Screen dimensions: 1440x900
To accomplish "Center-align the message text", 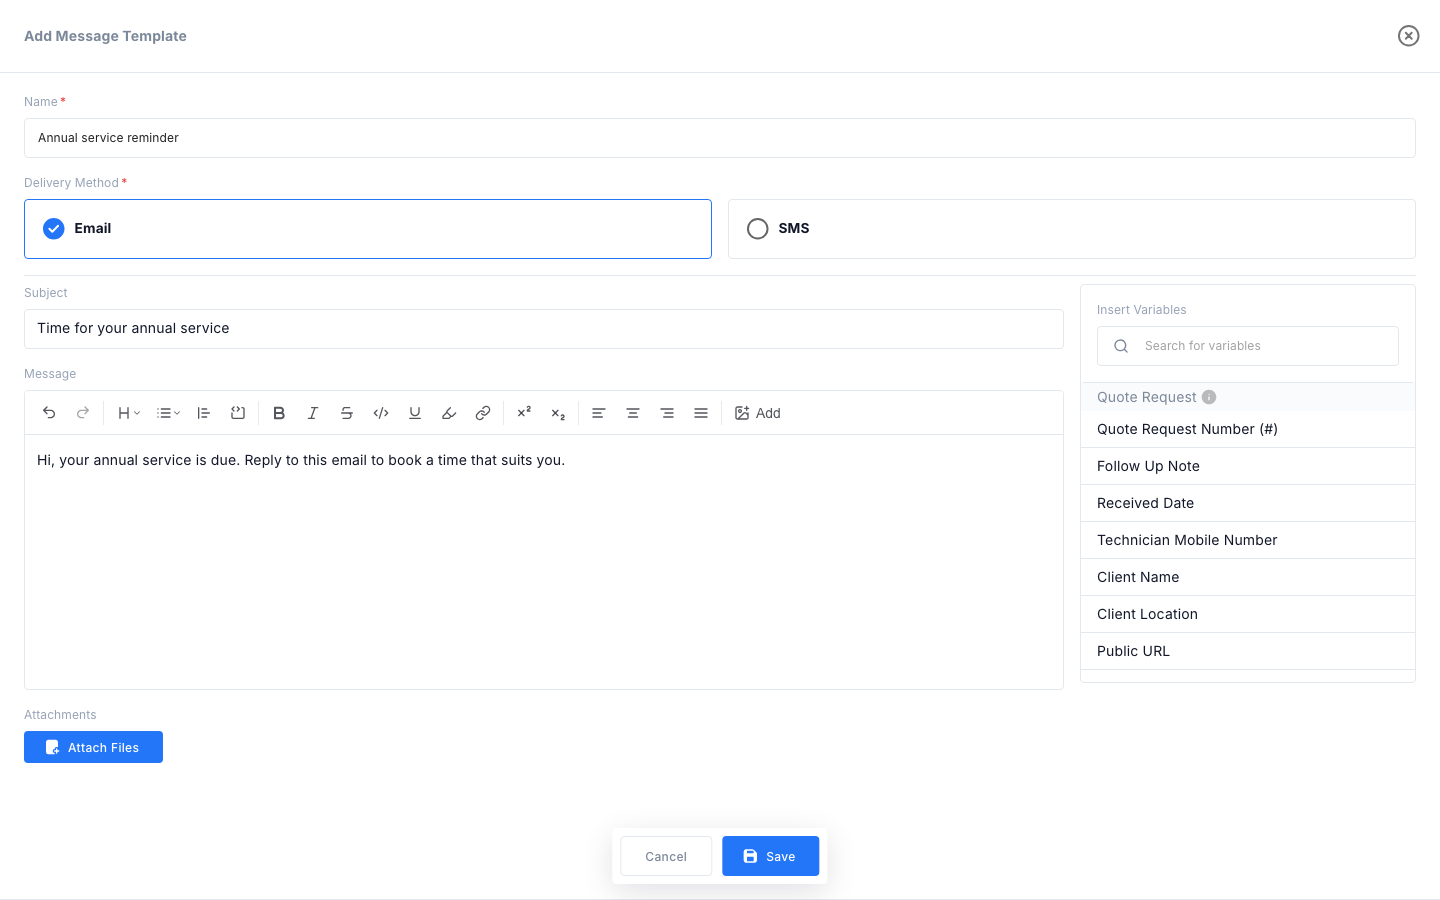I will click(633, 413).
